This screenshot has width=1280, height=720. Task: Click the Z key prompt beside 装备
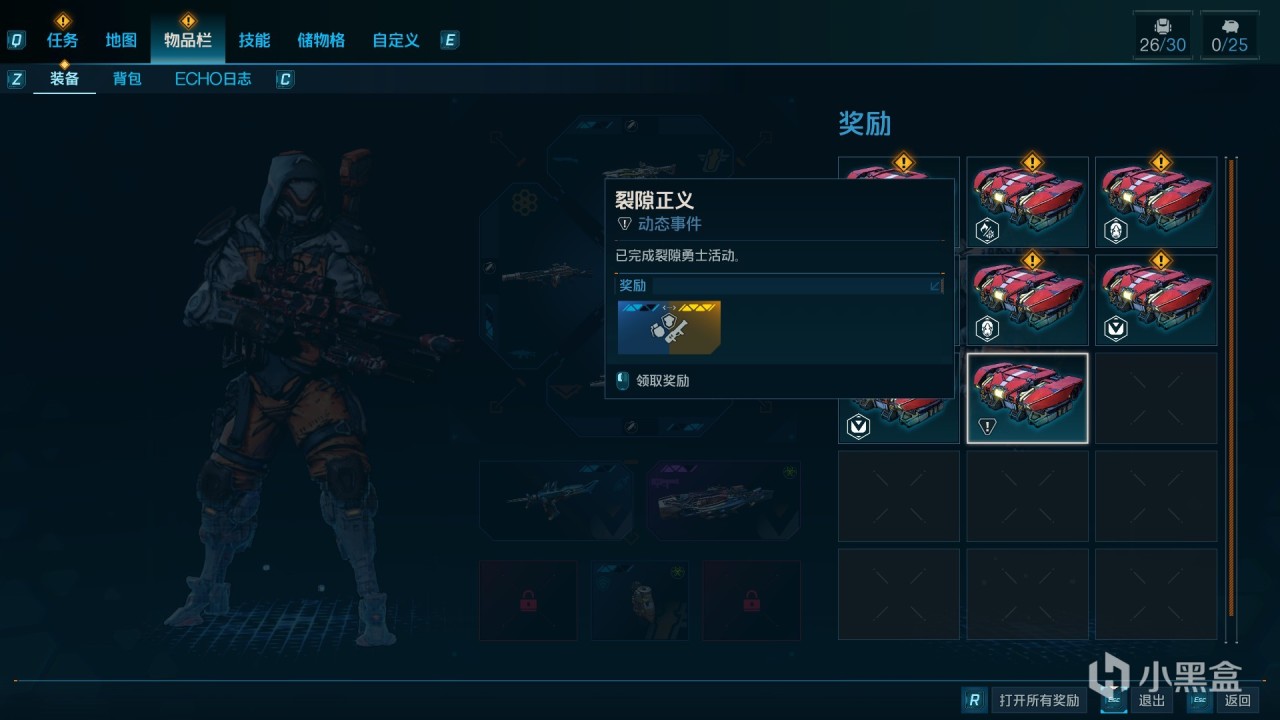click(16, 79)
